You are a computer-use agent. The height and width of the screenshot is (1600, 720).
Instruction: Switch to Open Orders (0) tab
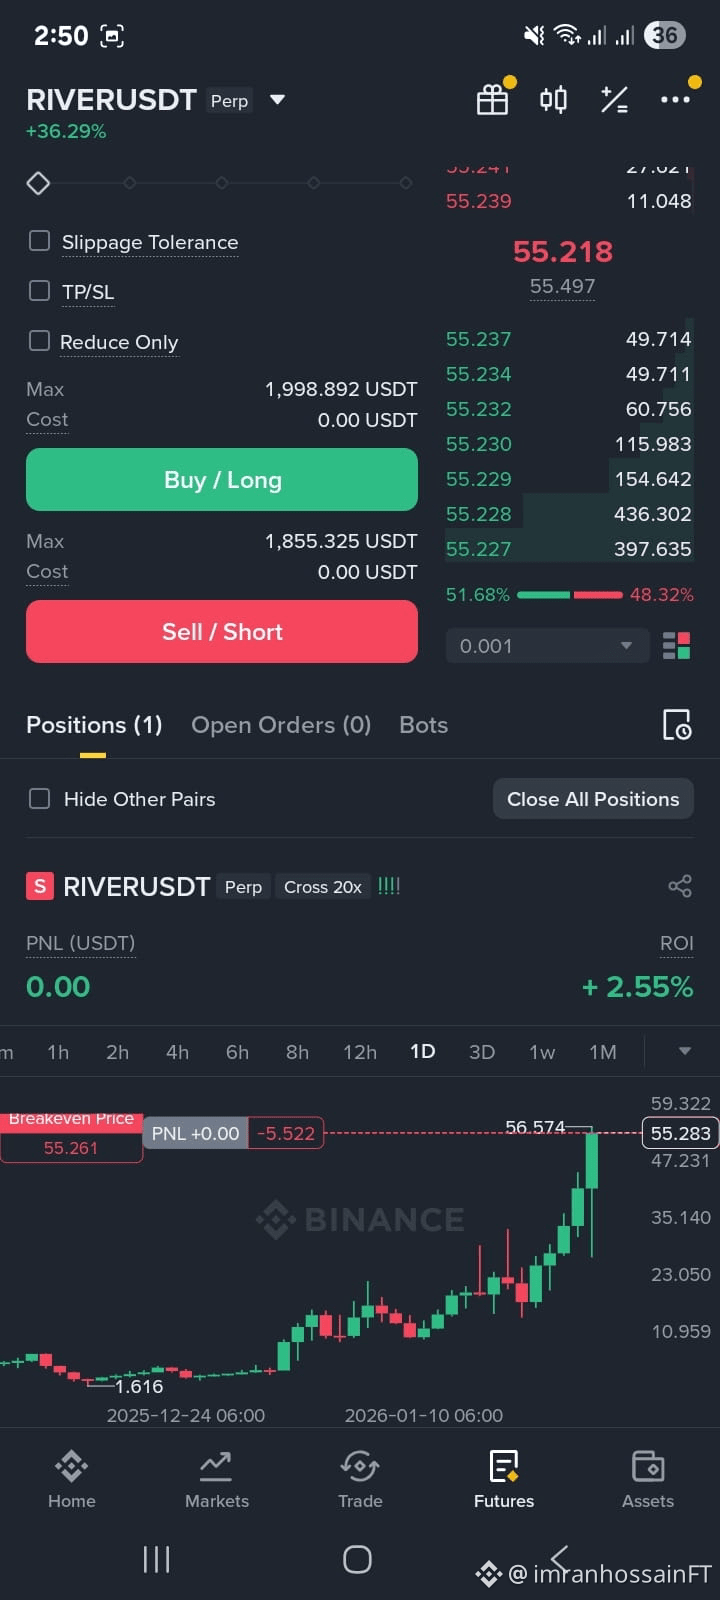coord(281,725)
